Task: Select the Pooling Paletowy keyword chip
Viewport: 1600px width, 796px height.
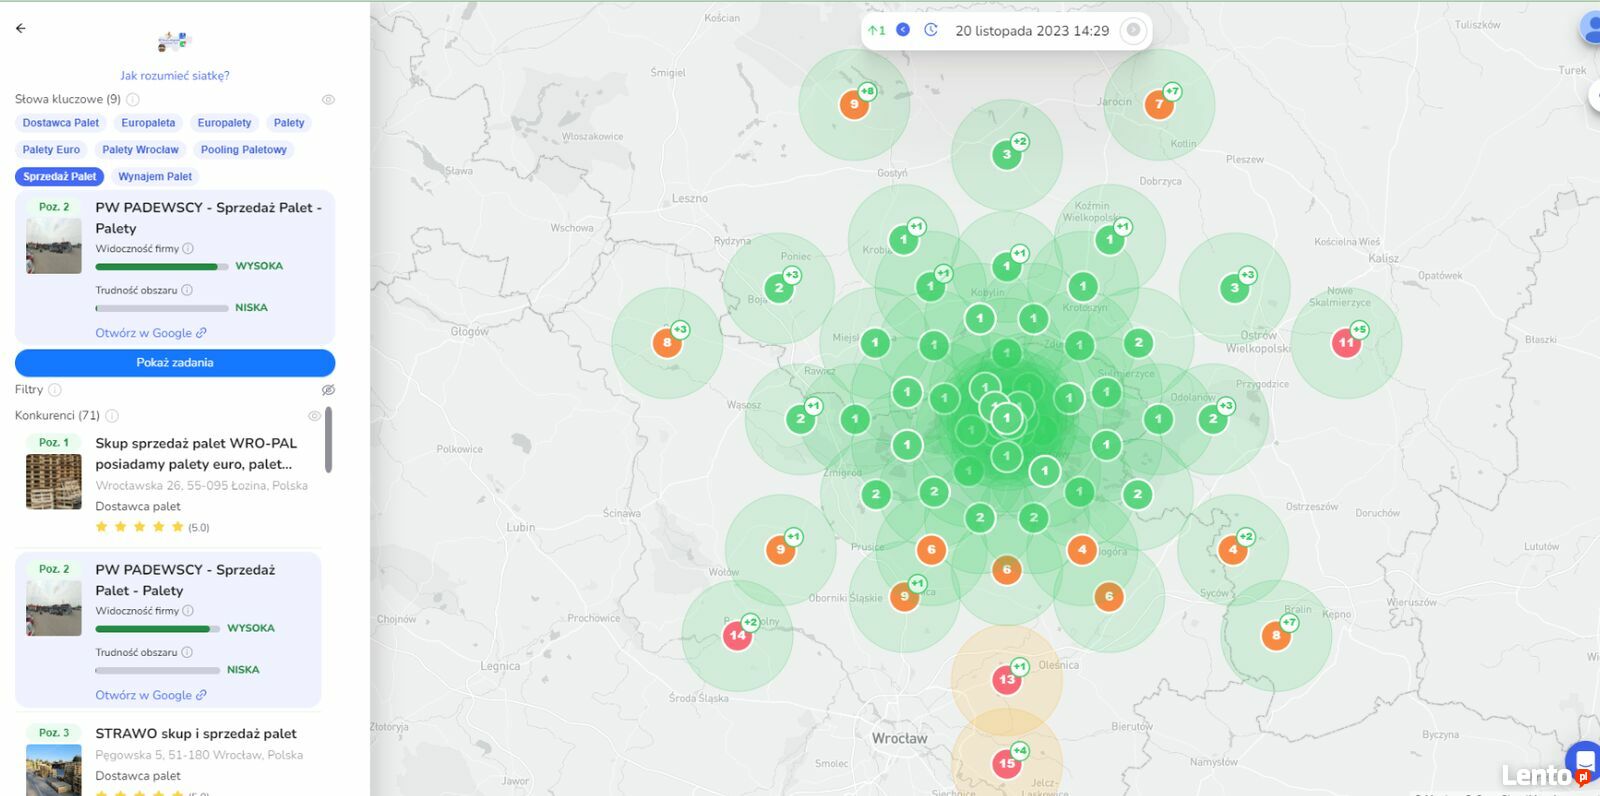Action: (x=243, y=150)
